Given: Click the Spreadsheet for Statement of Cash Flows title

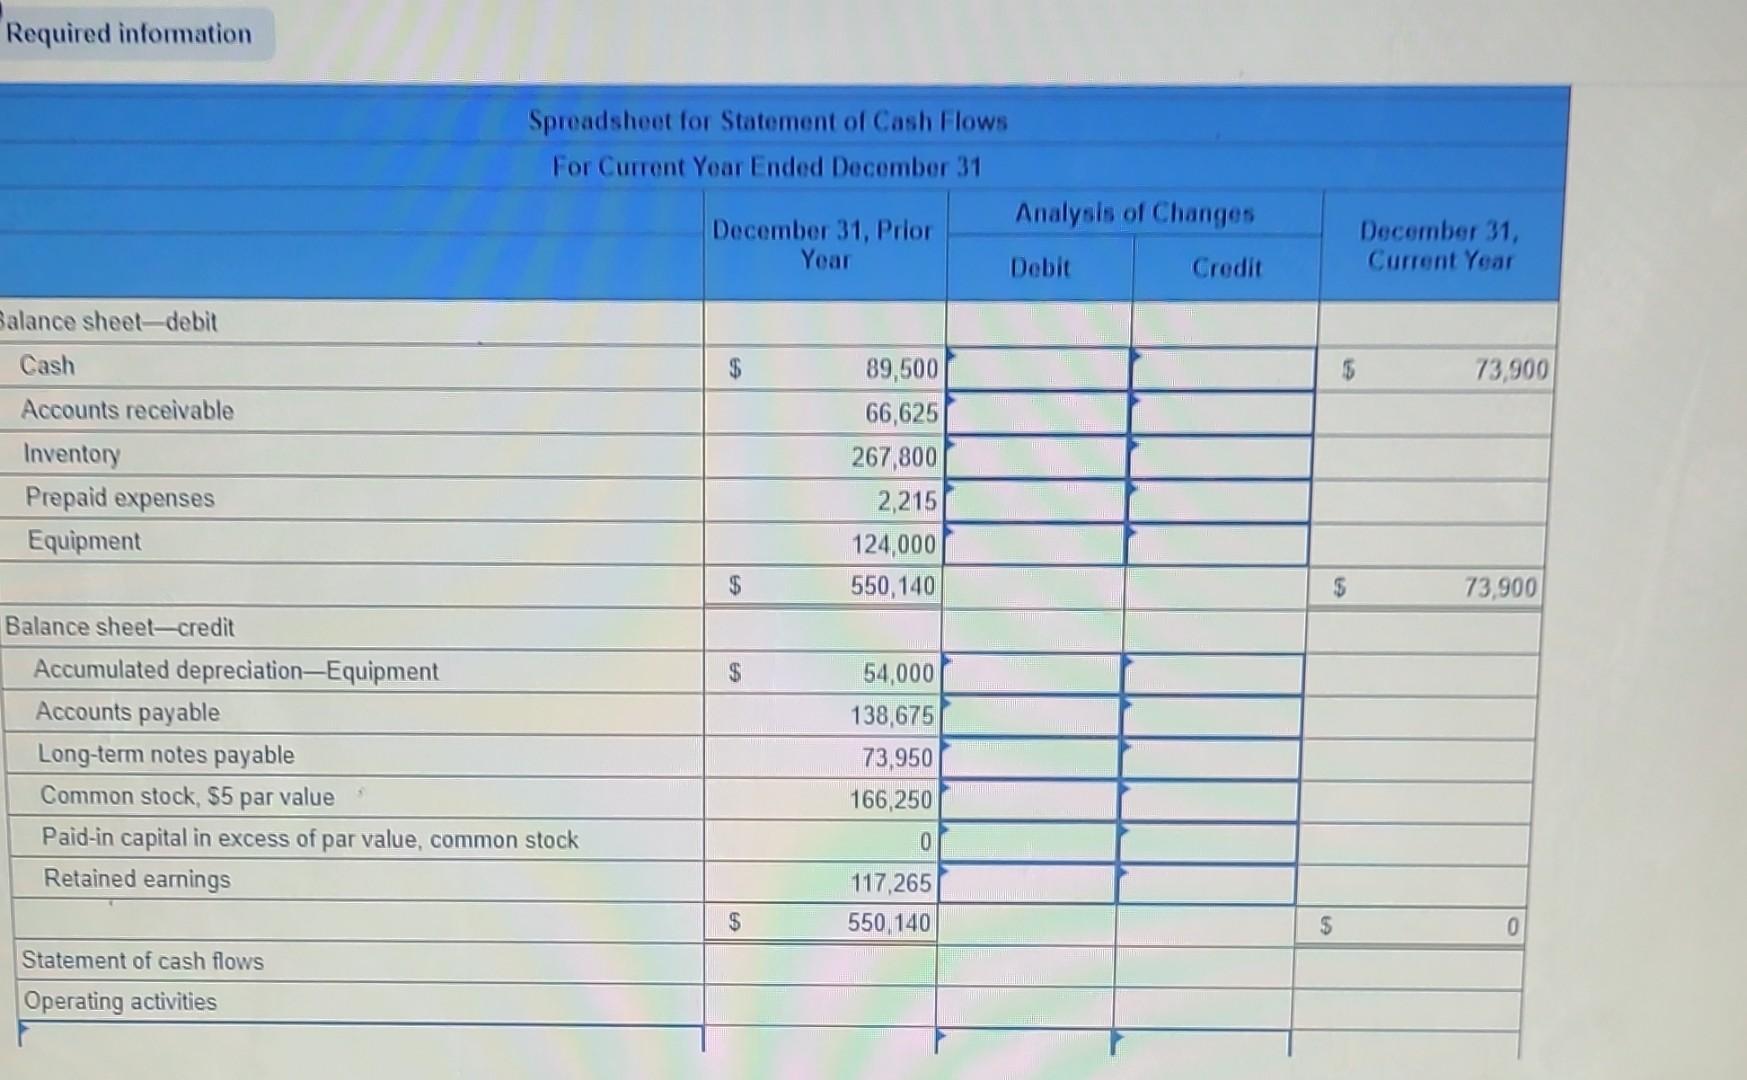Looking at the screenshot, I should pyautogui.click(x=768, y=121).
